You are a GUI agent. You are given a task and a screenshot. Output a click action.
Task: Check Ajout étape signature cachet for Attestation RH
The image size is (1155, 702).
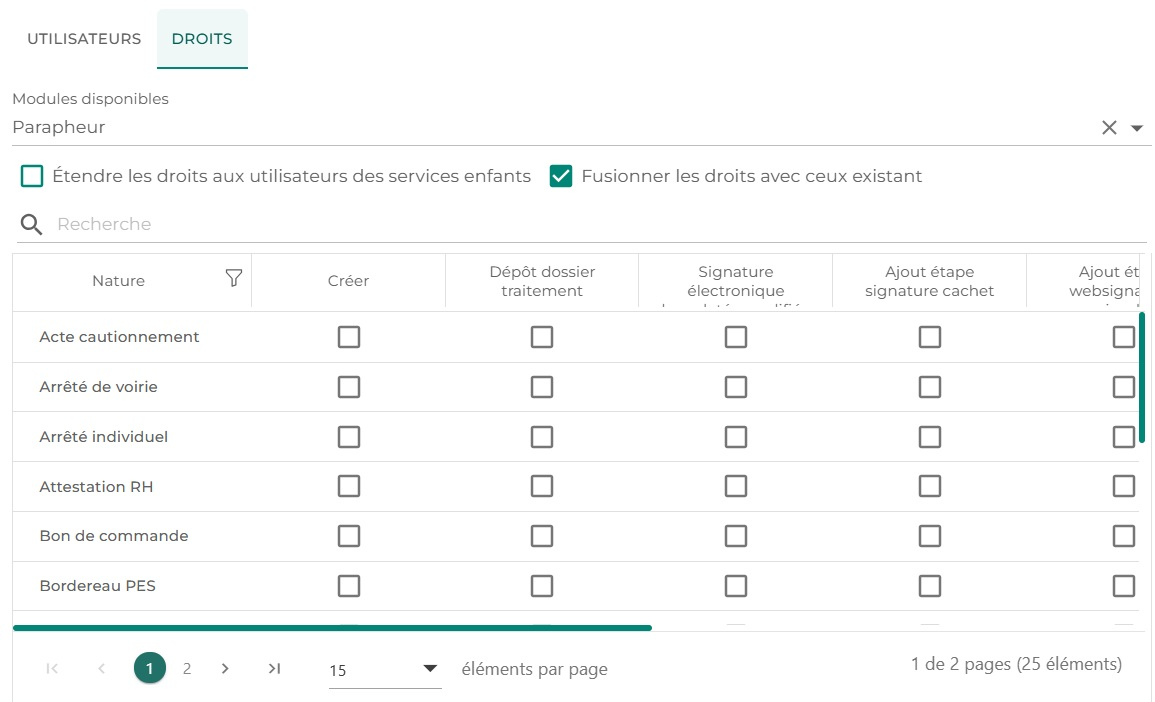coord(930,486)
